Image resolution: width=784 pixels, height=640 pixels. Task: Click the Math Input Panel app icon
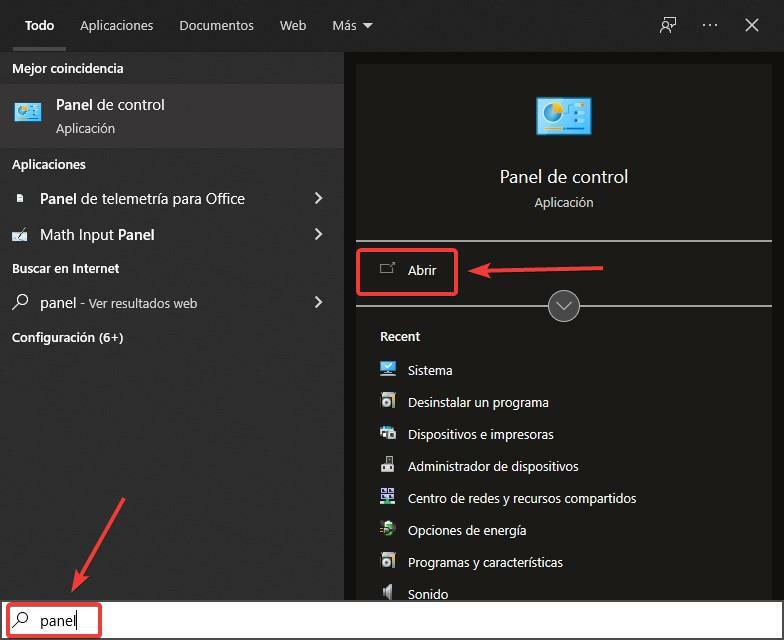point(20,234)
